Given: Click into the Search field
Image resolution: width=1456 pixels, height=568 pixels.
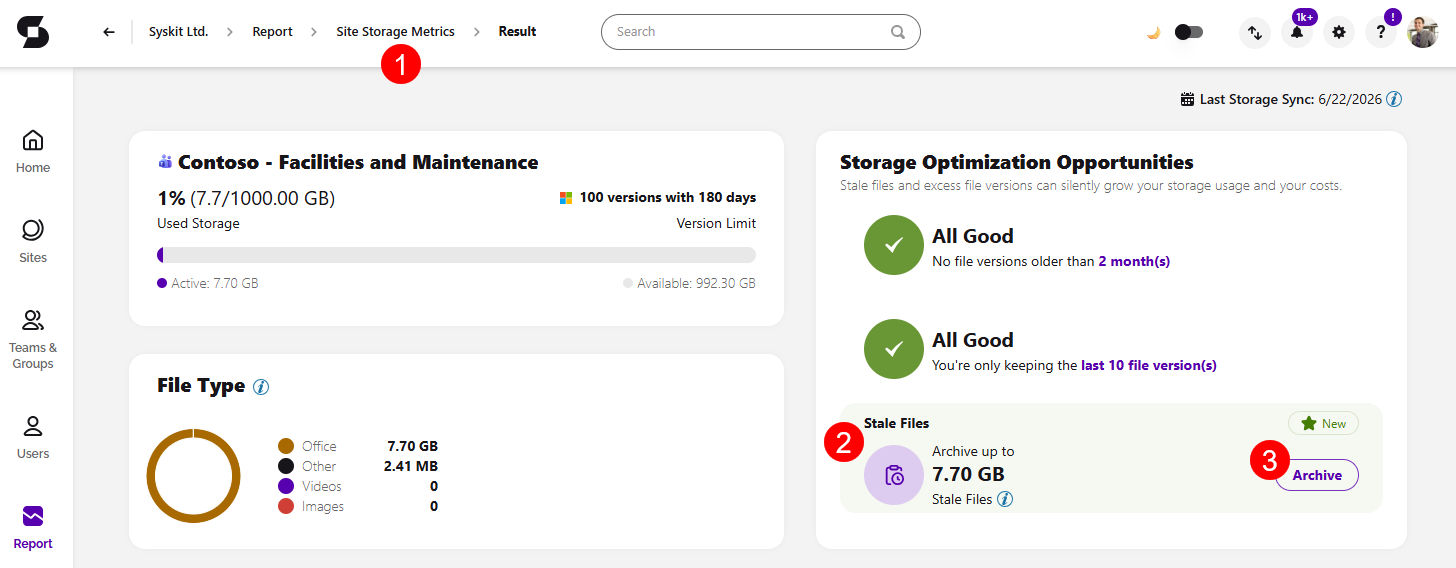Looking at the screenshot, I should pyautogui.click(x=760, y=32).
